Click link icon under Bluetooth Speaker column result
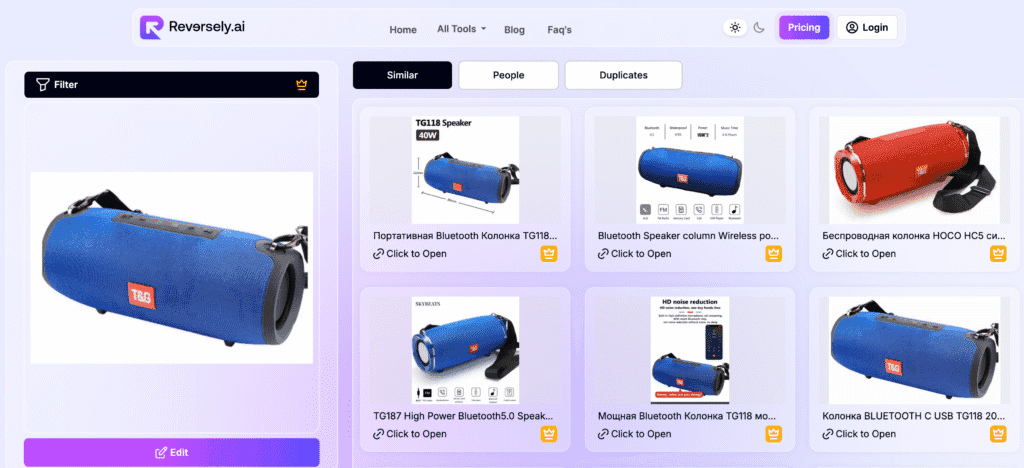Image resolution: width=1024 pixels, height=468 pixels. click(603, 254)
